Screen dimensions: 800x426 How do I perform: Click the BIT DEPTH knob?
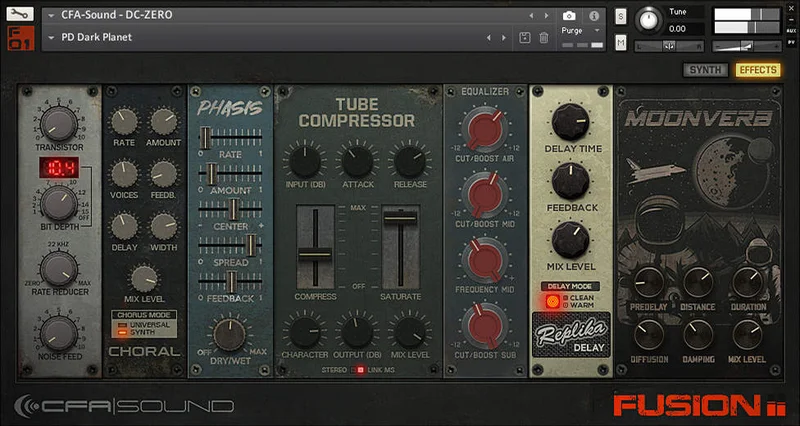click(x=59, y=203)
